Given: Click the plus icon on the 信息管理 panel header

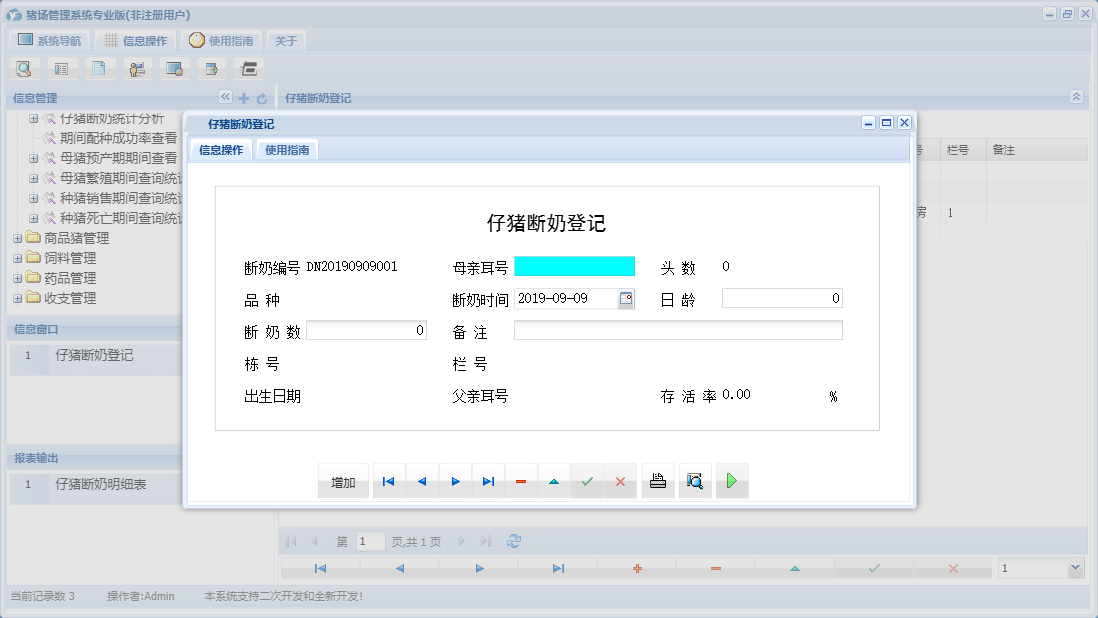Looking at the screenshot, I should [x=244, y=97].
